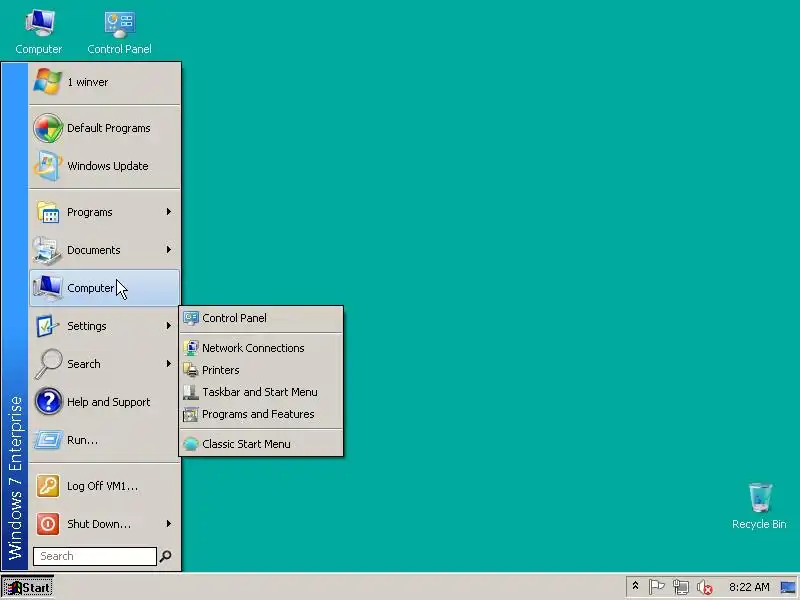Click the Network Connections icon in submenu

[191, 348]
